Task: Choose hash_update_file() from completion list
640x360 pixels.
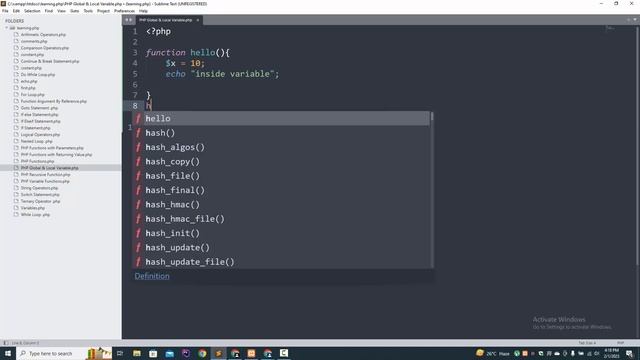Action: coord(282,261)
